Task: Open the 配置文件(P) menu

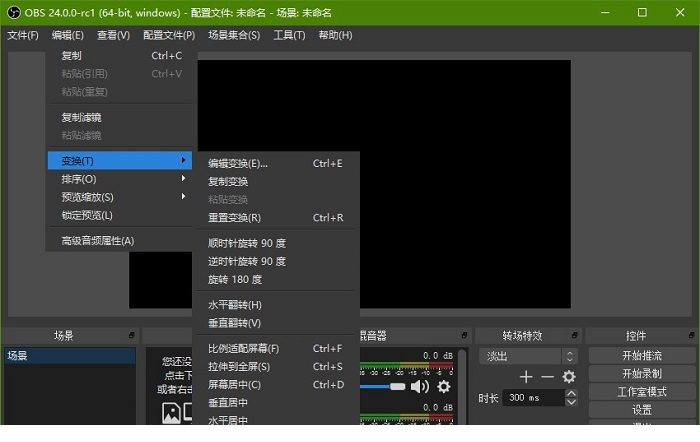Action: pos(169,35)
